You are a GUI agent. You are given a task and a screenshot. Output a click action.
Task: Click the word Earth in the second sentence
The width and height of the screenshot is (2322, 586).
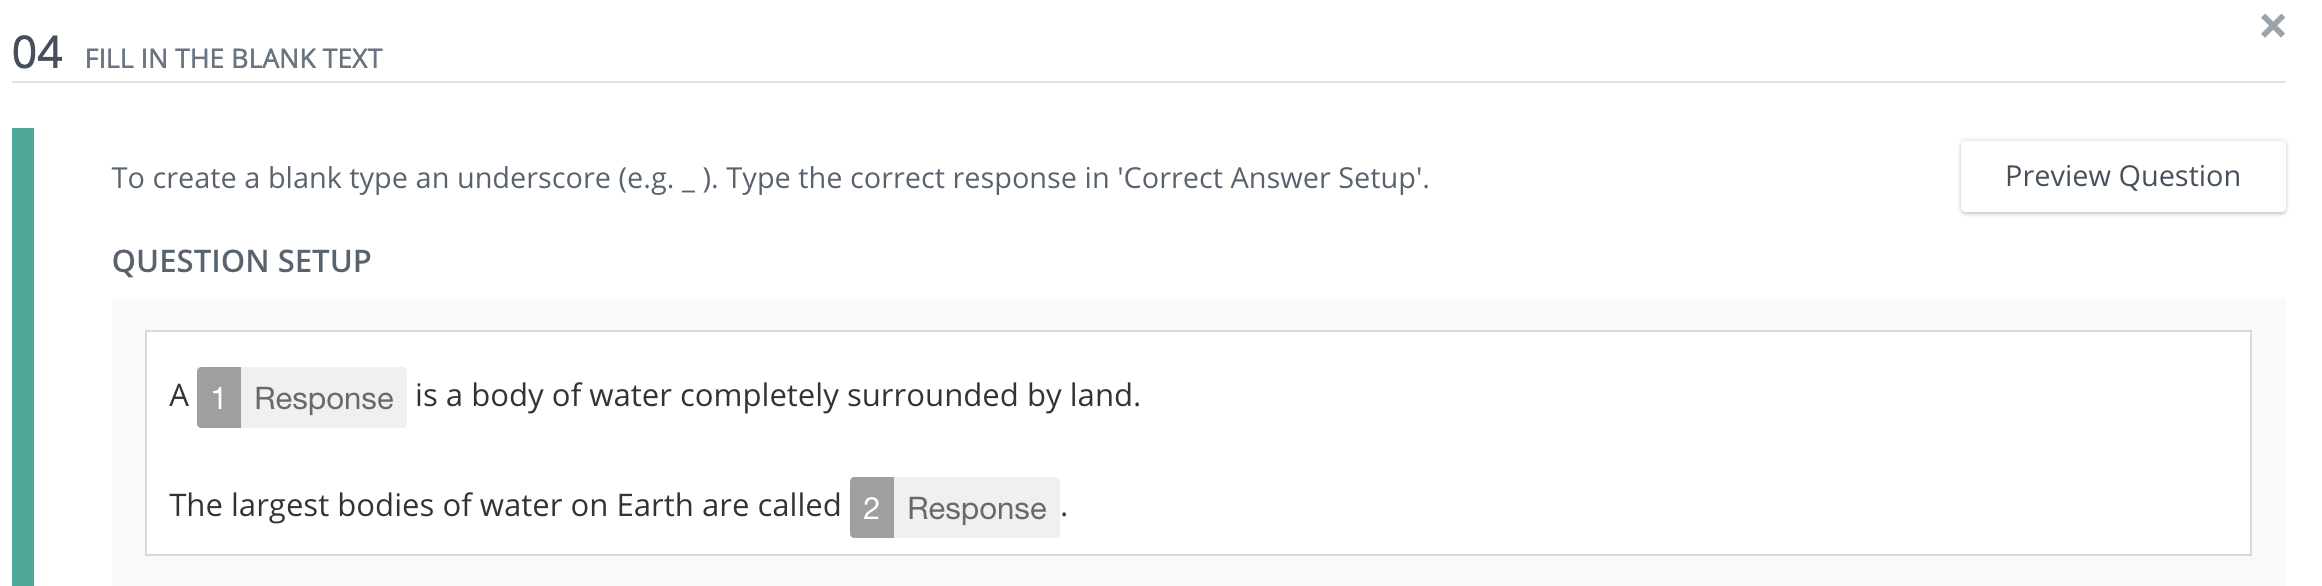654,505
